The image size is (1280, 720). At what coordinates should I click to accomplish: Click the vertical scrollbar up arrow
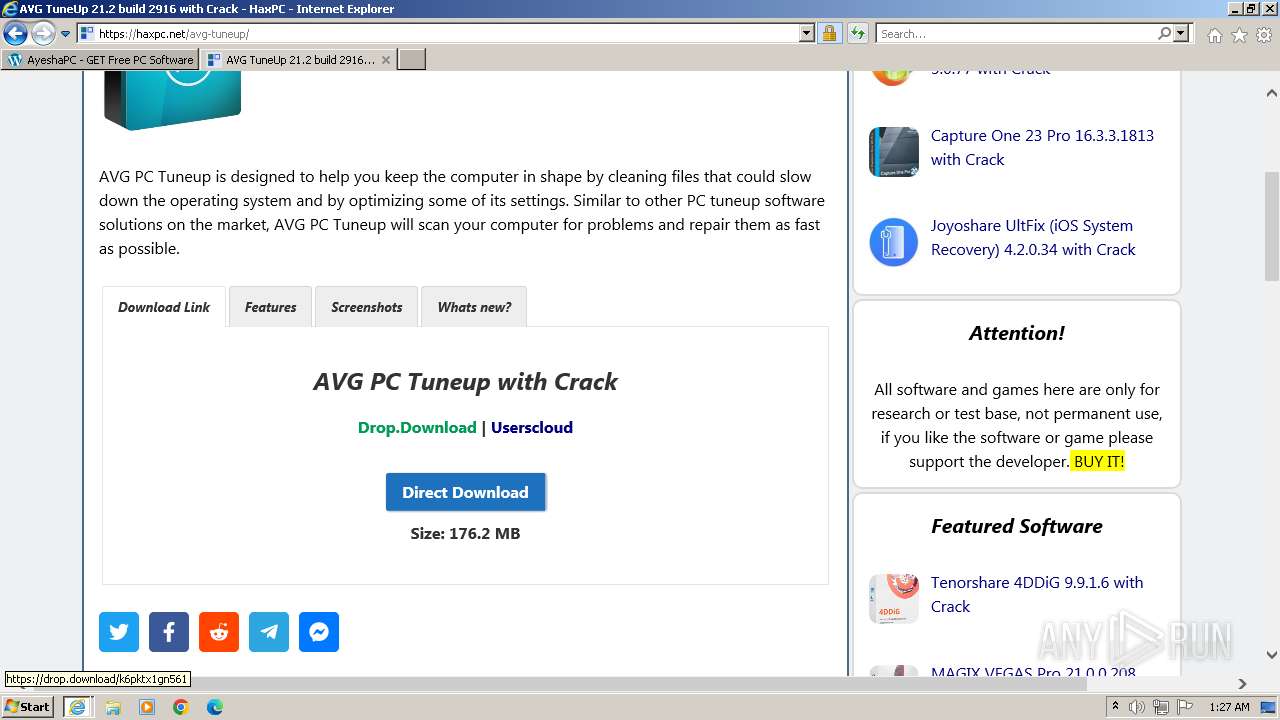point(1271,93)
